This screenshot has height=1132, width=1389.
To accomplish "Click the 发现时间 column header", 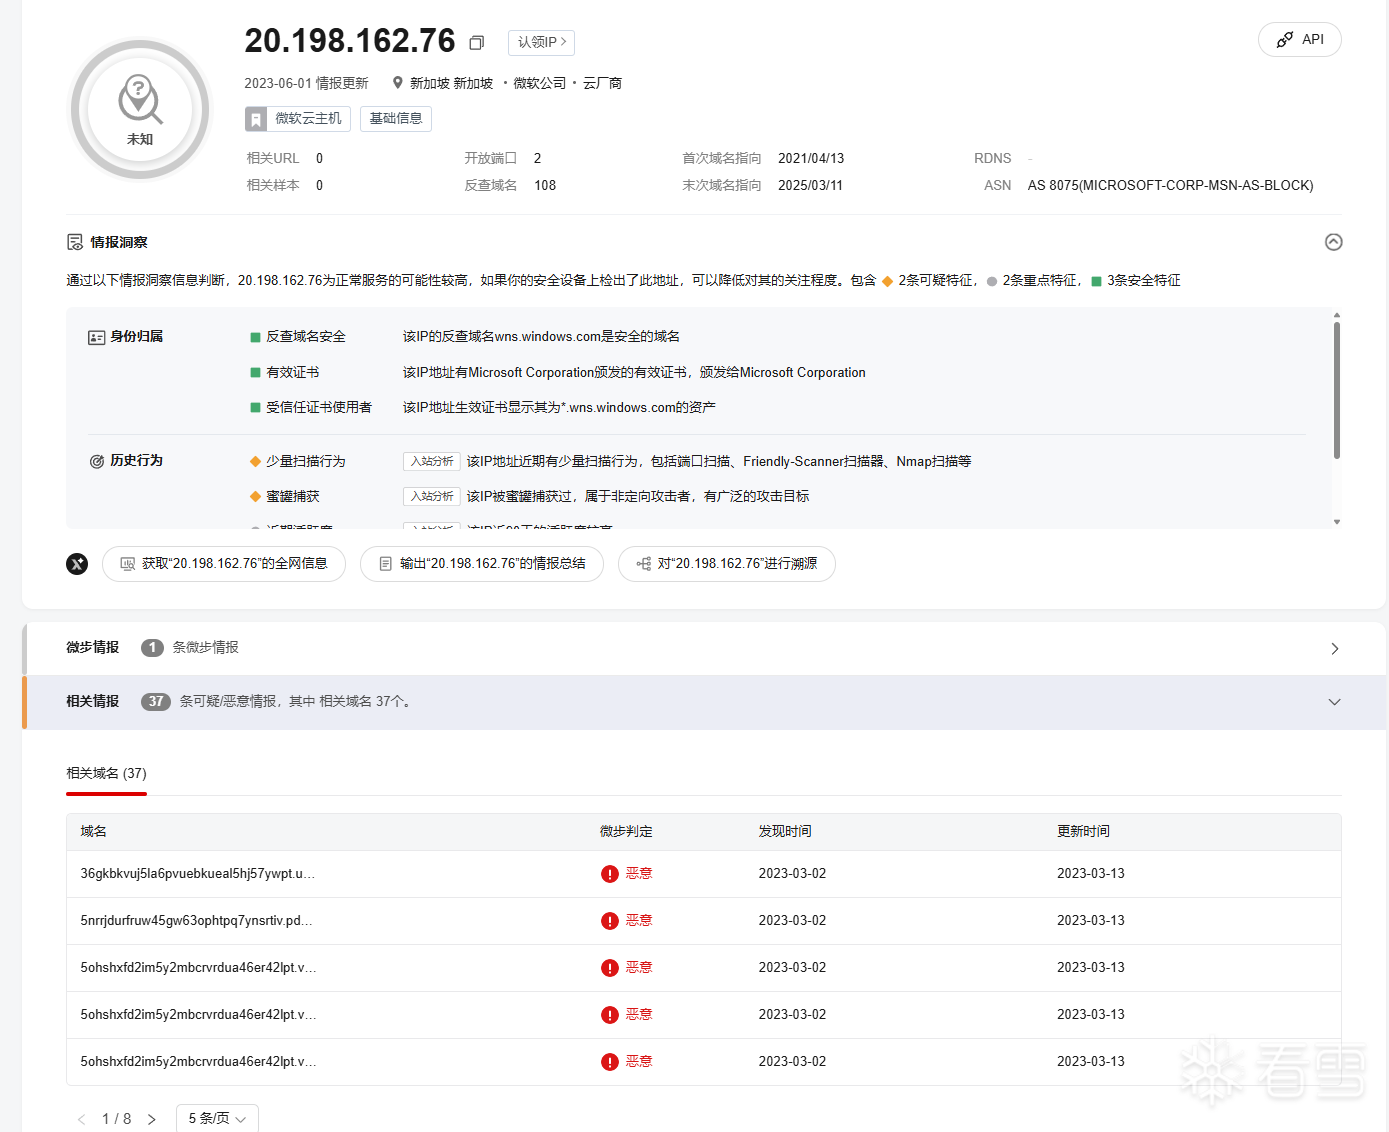I will coord(785,832).
